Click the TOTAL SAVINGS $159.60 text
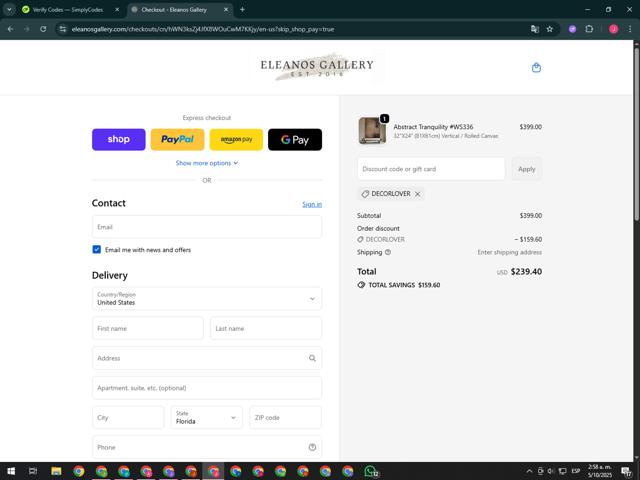Image resolution: width=640 pixels, height=480 pixels. pyautogui.click(x=404, y=285)
